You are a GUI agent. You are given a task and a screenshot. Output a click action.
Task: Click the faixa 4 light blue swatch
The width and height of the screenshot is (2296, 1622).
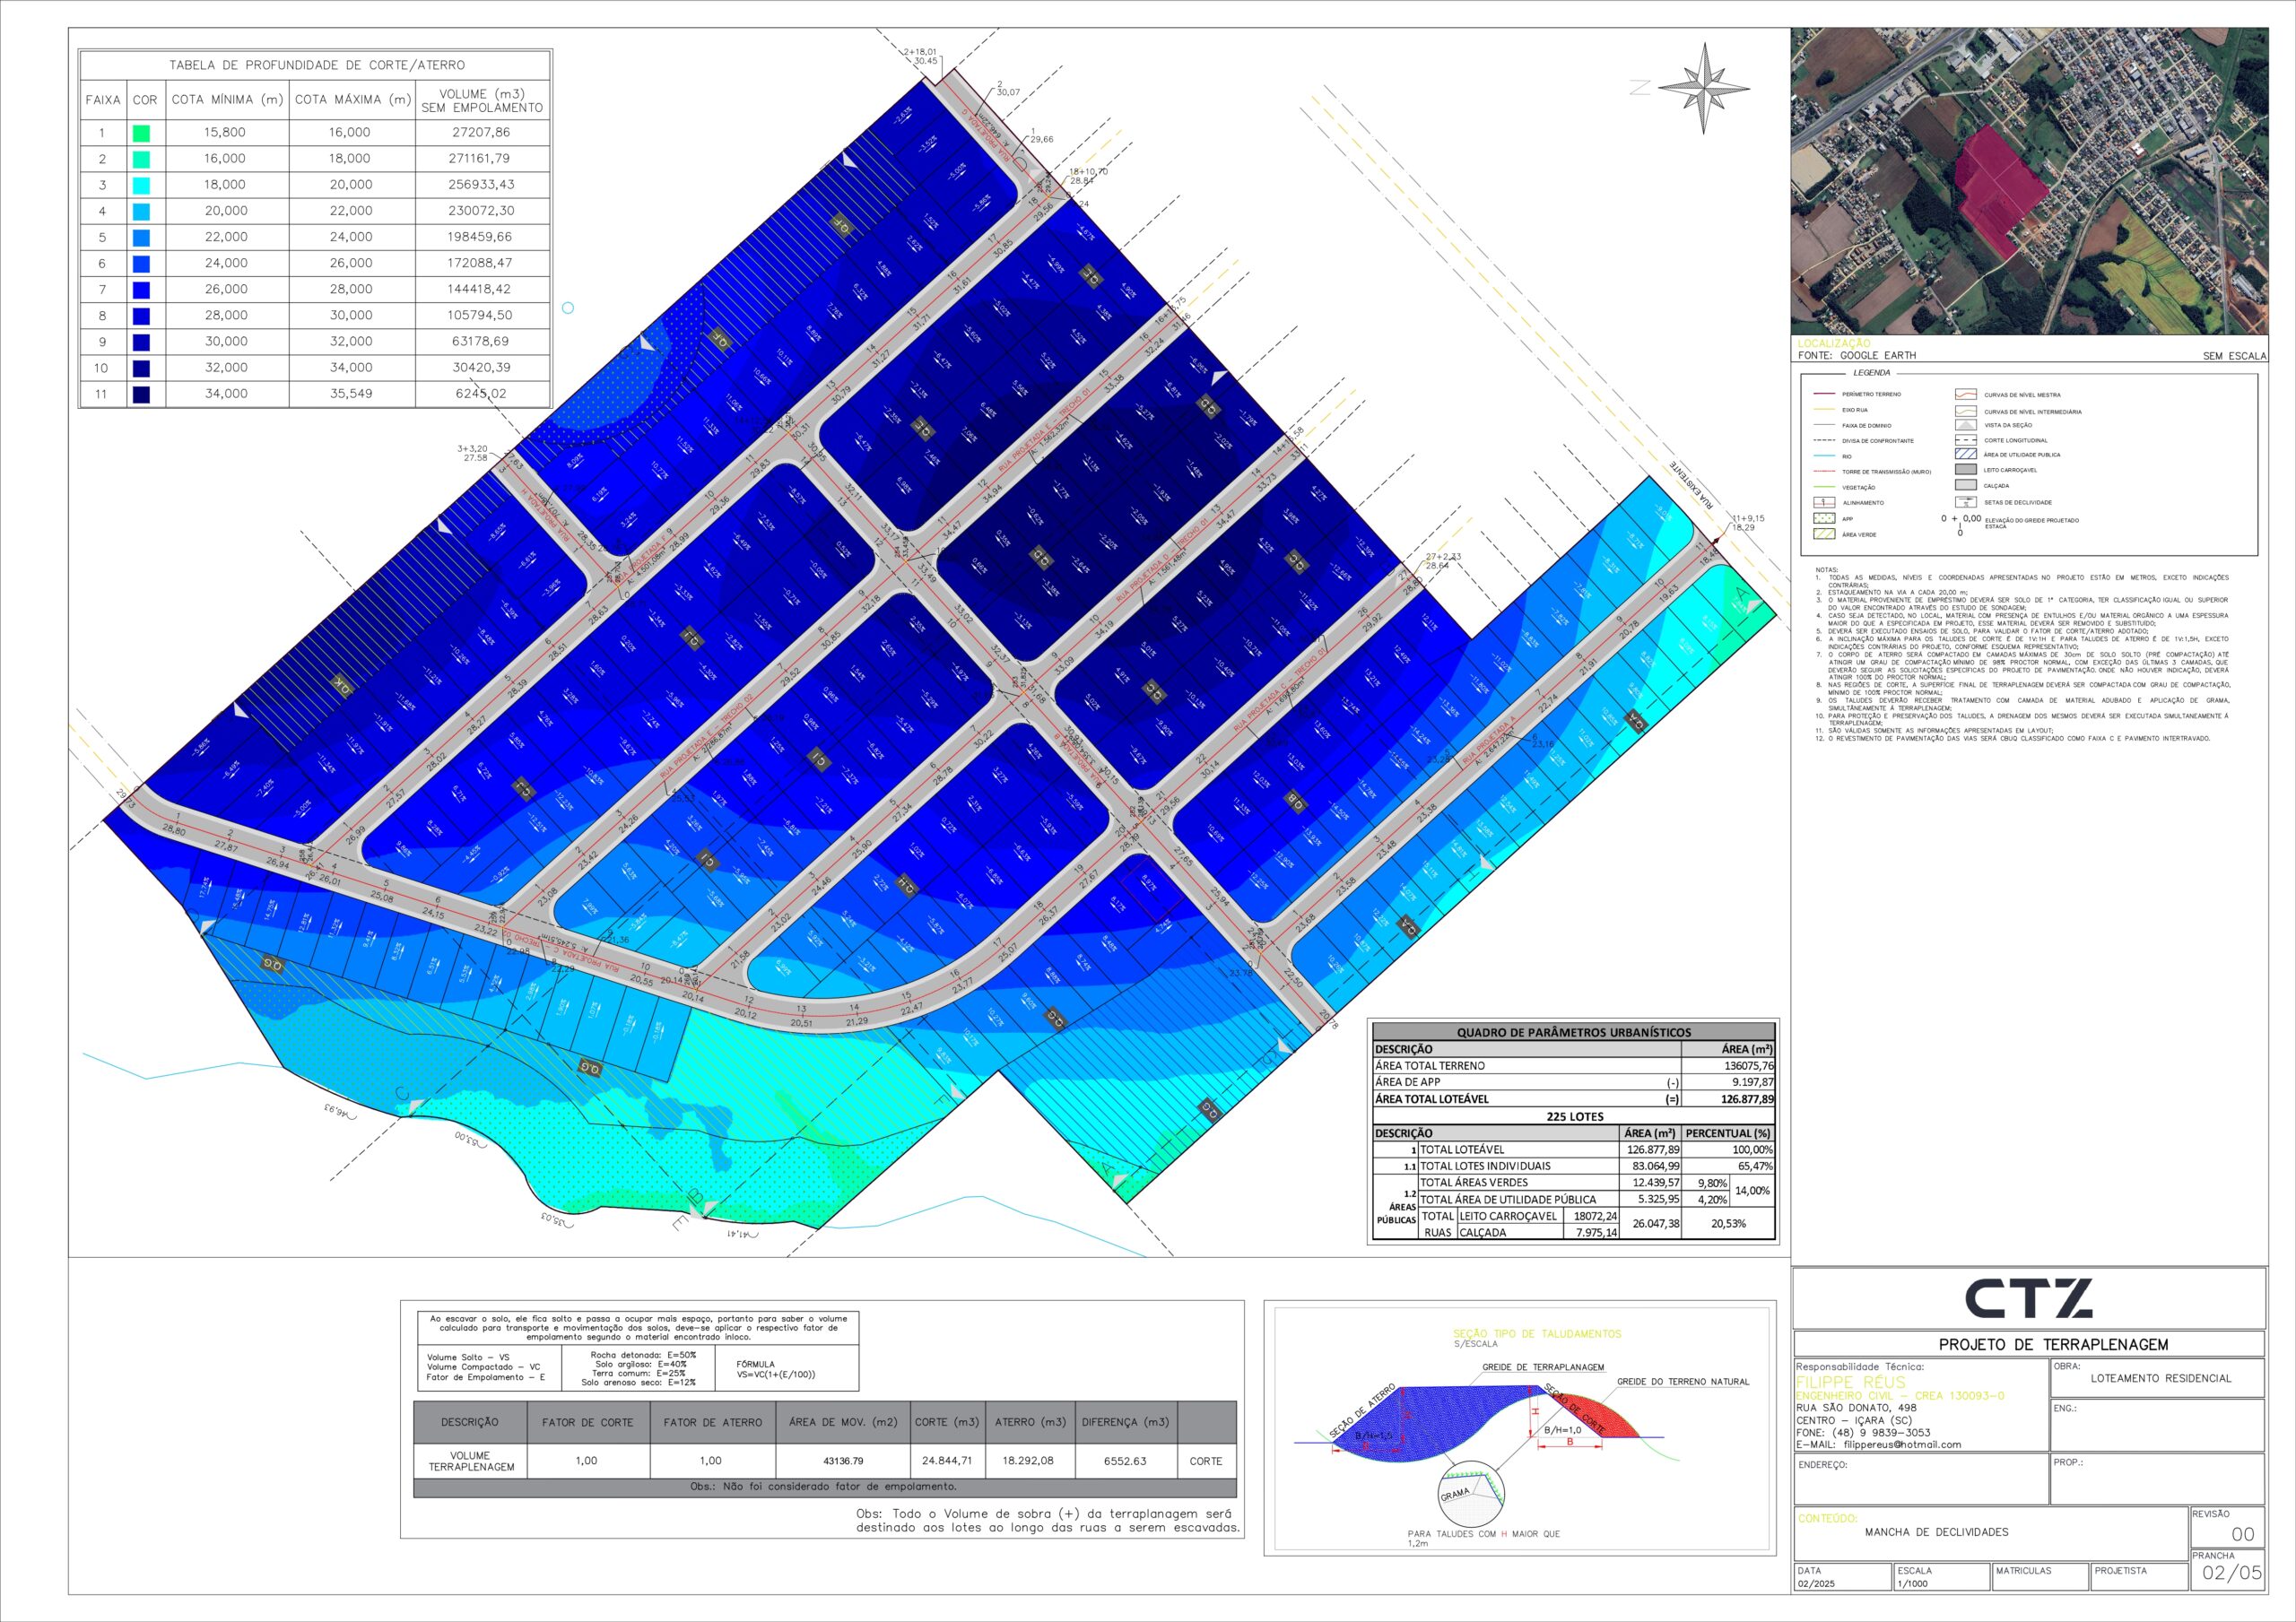[141, 211]
